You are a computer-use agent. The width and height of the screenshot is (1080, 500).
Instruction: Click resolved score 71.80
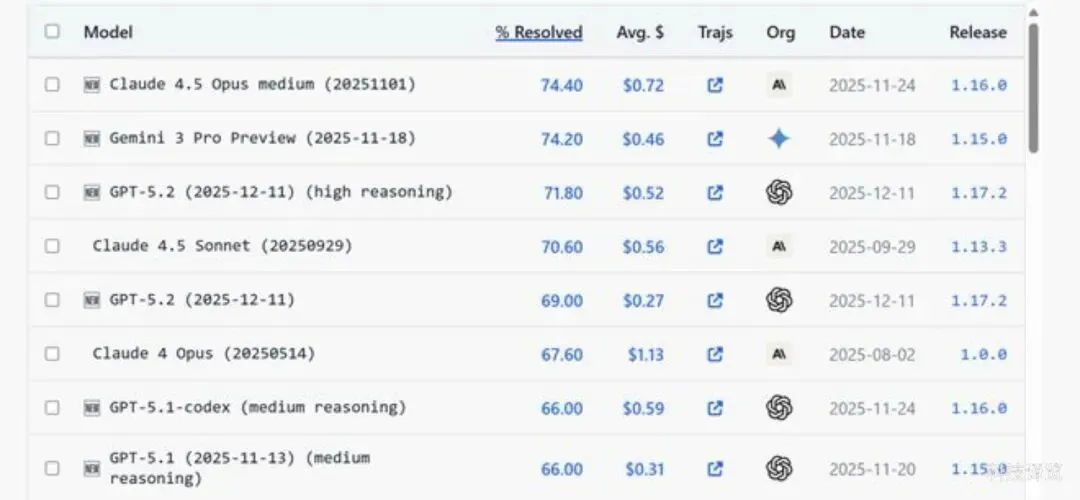(563, 193)
